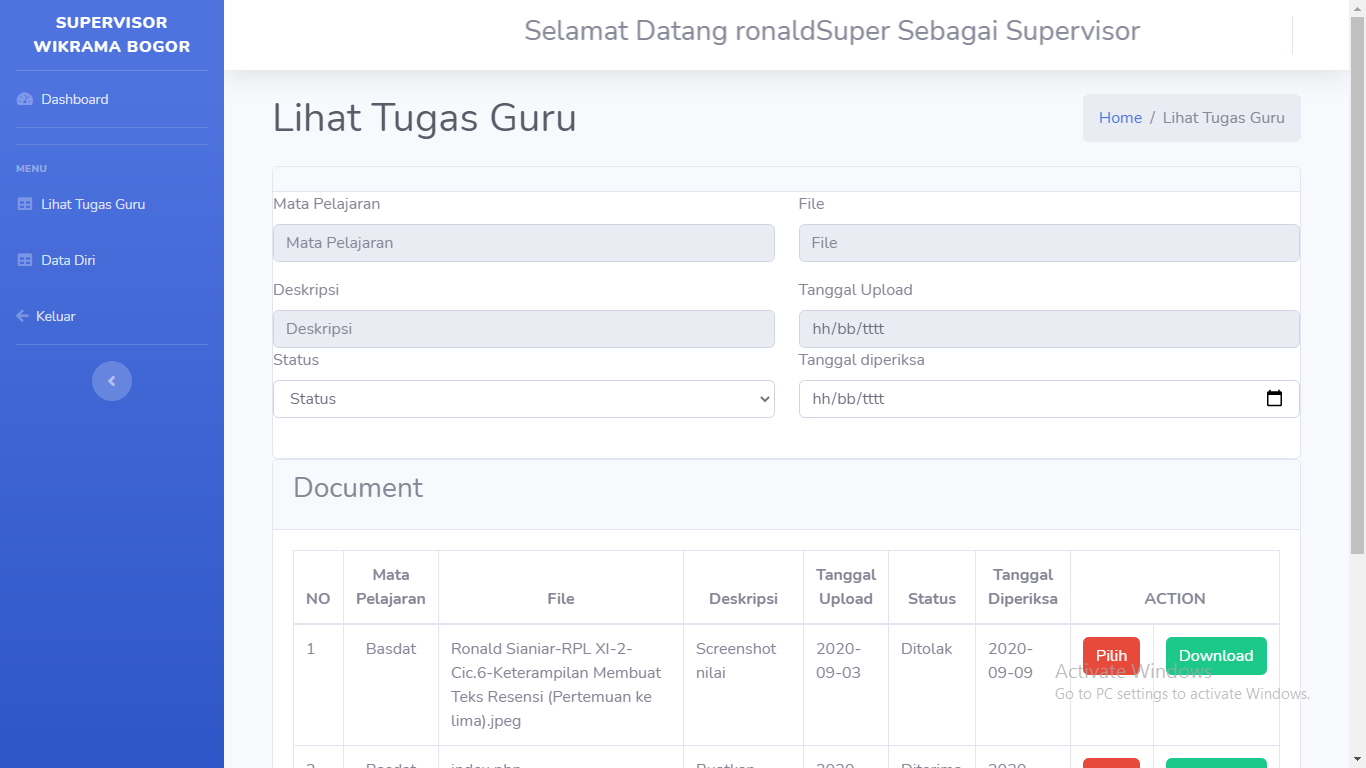Click the Document section heading
Image resolution: width=1366 pixels, height=768 pixels.
pyautogui.click(x=358, y=488)
